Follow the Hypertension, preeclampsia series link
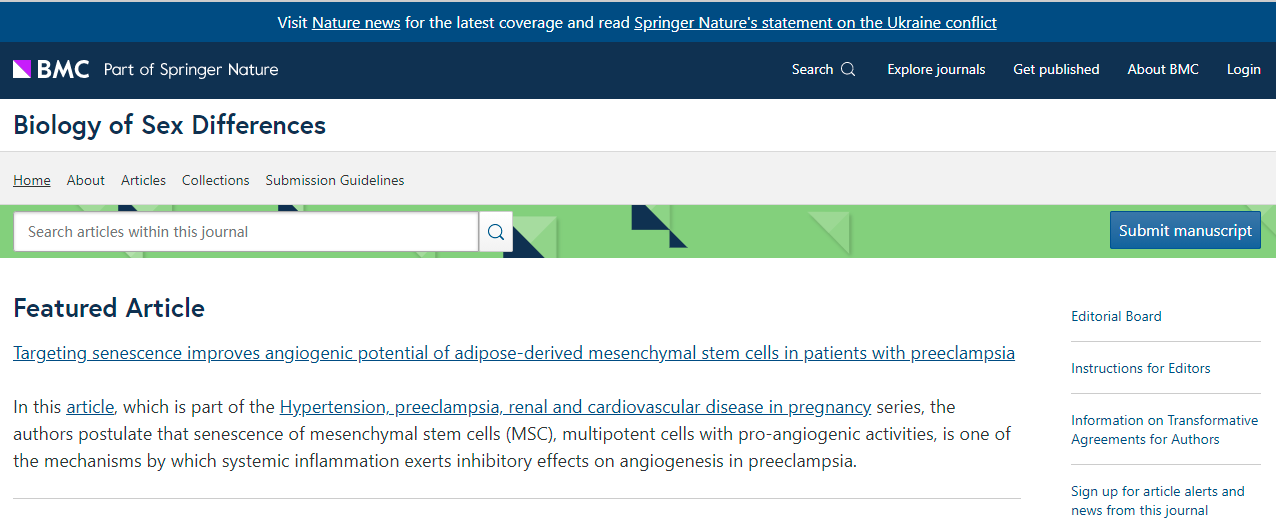1276x519 pixels. [x=575, y=407]
